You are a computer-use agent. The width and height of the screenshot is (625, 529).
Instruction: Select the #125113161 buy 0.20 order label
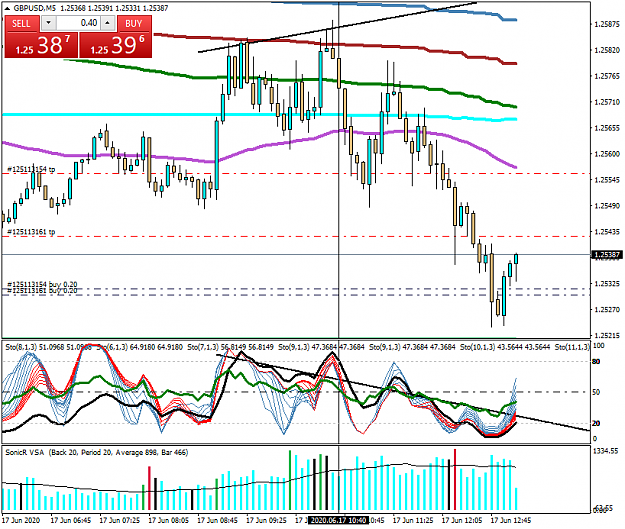pos(42,291)
